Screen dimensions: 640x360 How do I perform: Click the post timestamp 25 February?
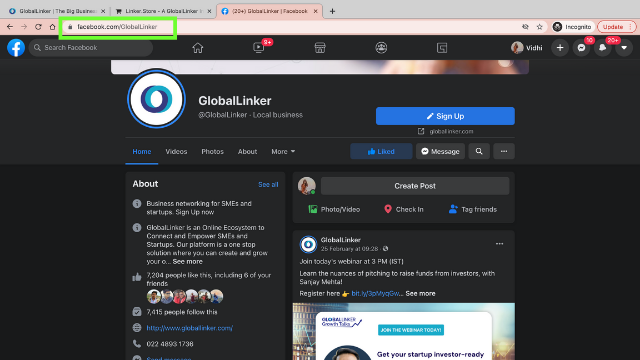[349, 249]
